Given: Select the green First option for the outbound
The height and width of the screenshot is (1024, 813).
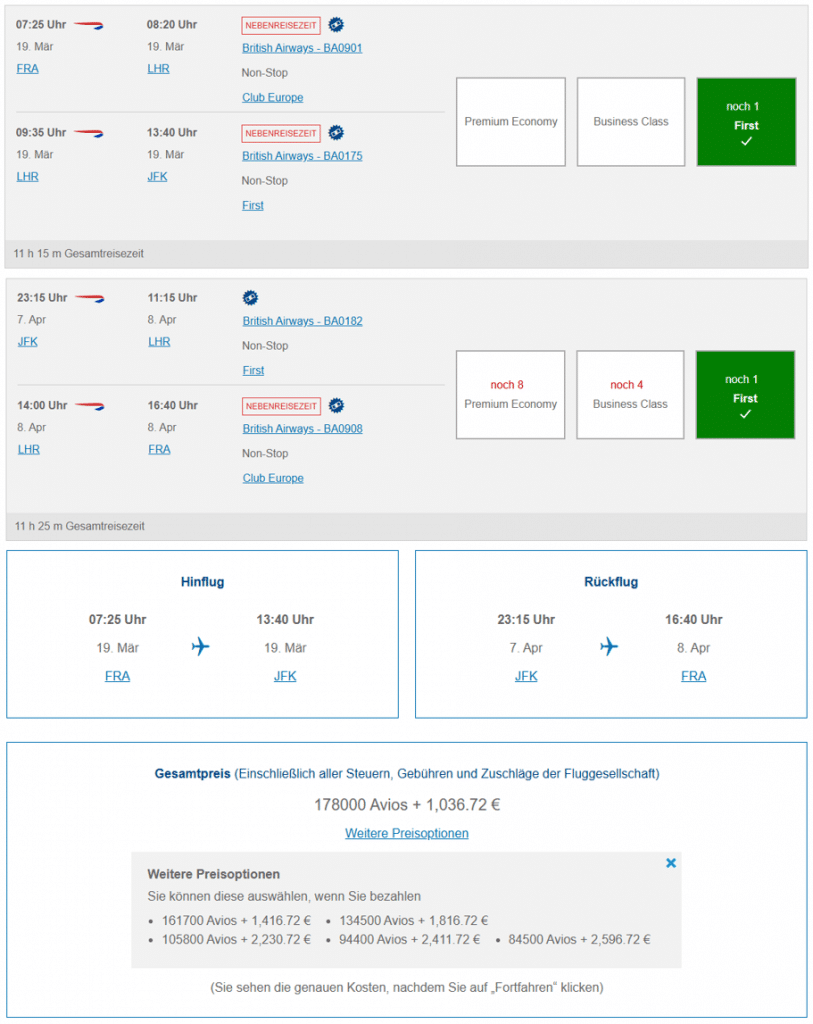Looking at the screenshot, I should coord(745,121).
